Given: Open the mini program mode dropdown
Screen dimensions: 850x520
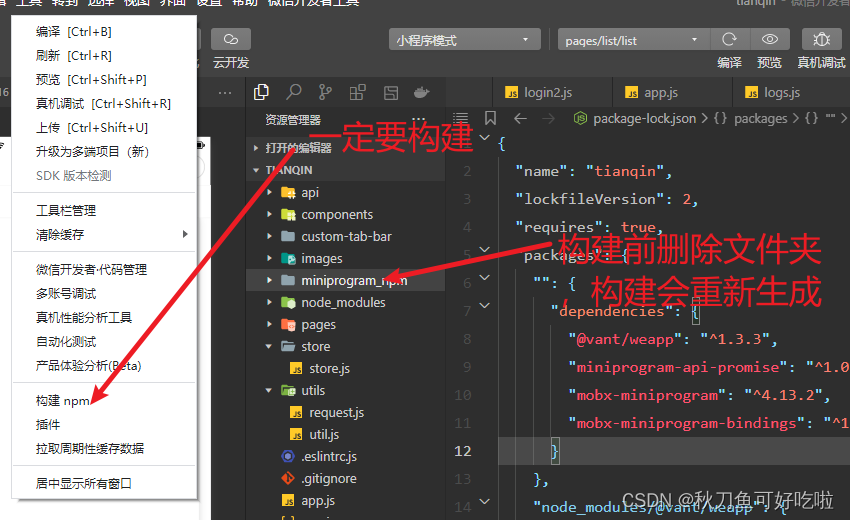Looking at the screenshot, I should tap(465, 40).
